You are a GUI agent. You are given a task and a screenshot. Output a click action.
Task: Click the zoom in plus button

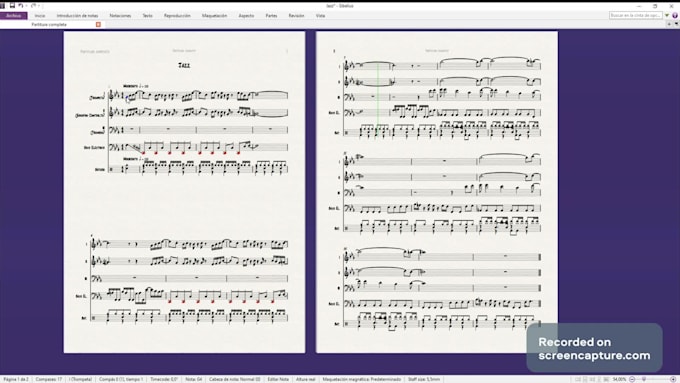[673, 379]
